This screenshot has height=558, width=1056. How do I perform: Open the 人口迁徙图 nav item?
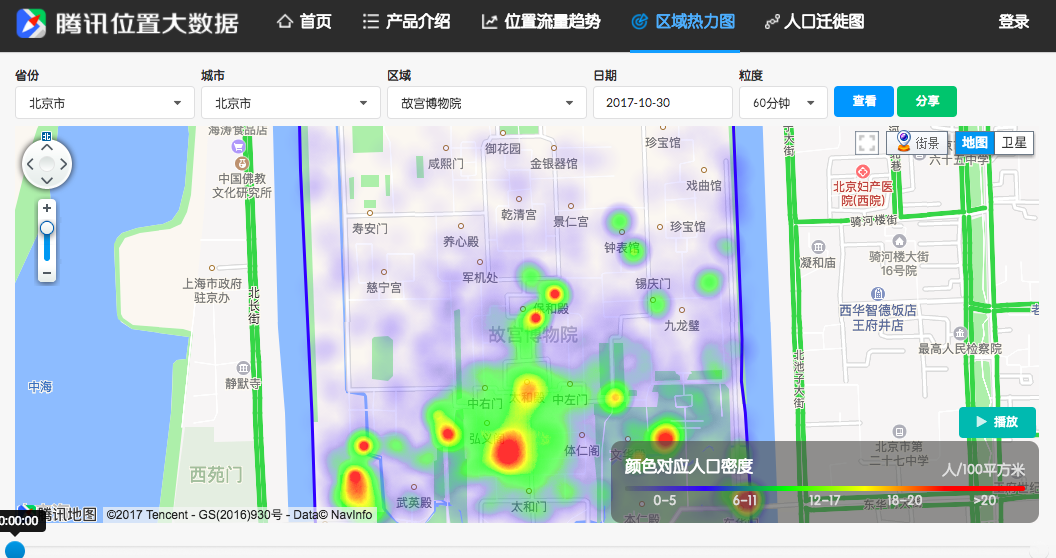click(x=814, y=22)
